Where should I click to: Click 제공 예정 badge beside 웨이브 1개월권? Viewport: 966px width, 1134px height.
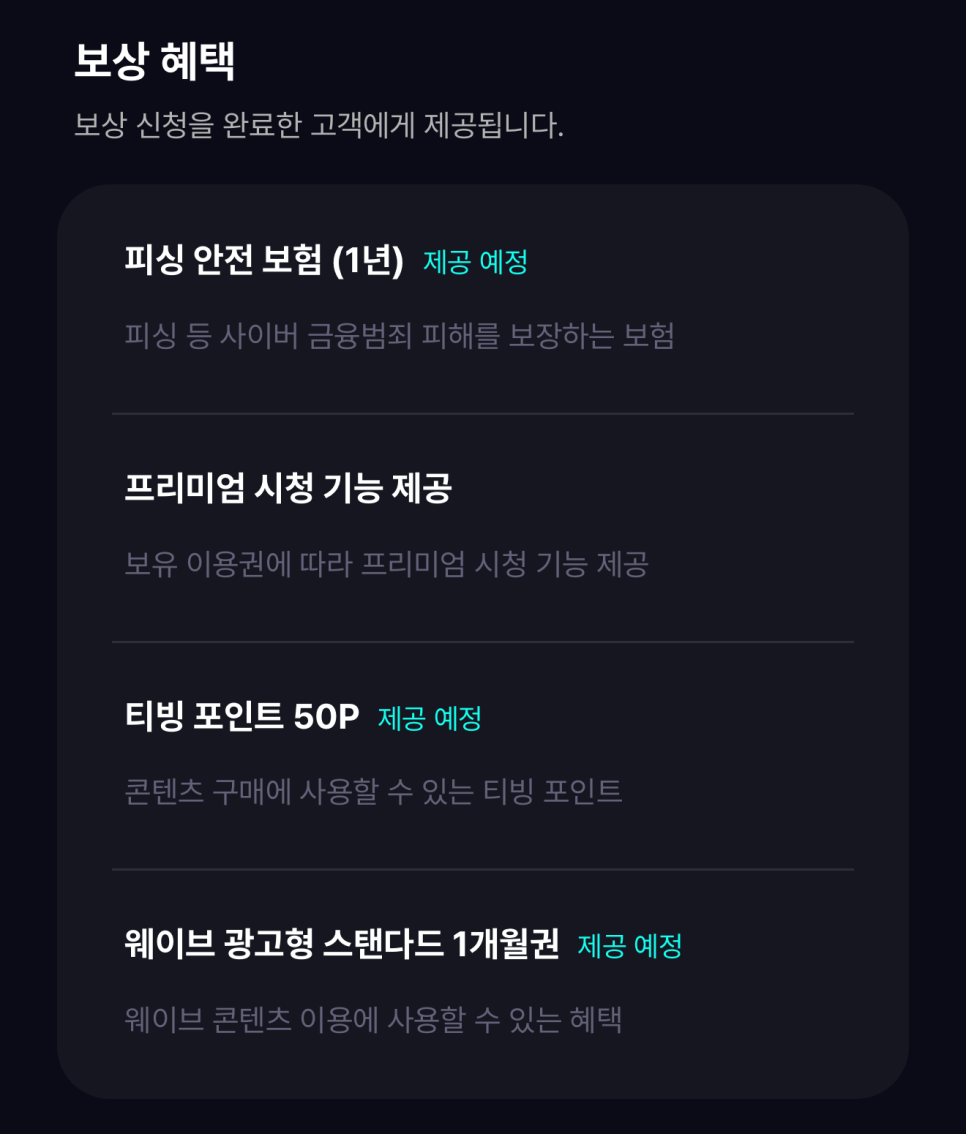(x=630, y=945)
